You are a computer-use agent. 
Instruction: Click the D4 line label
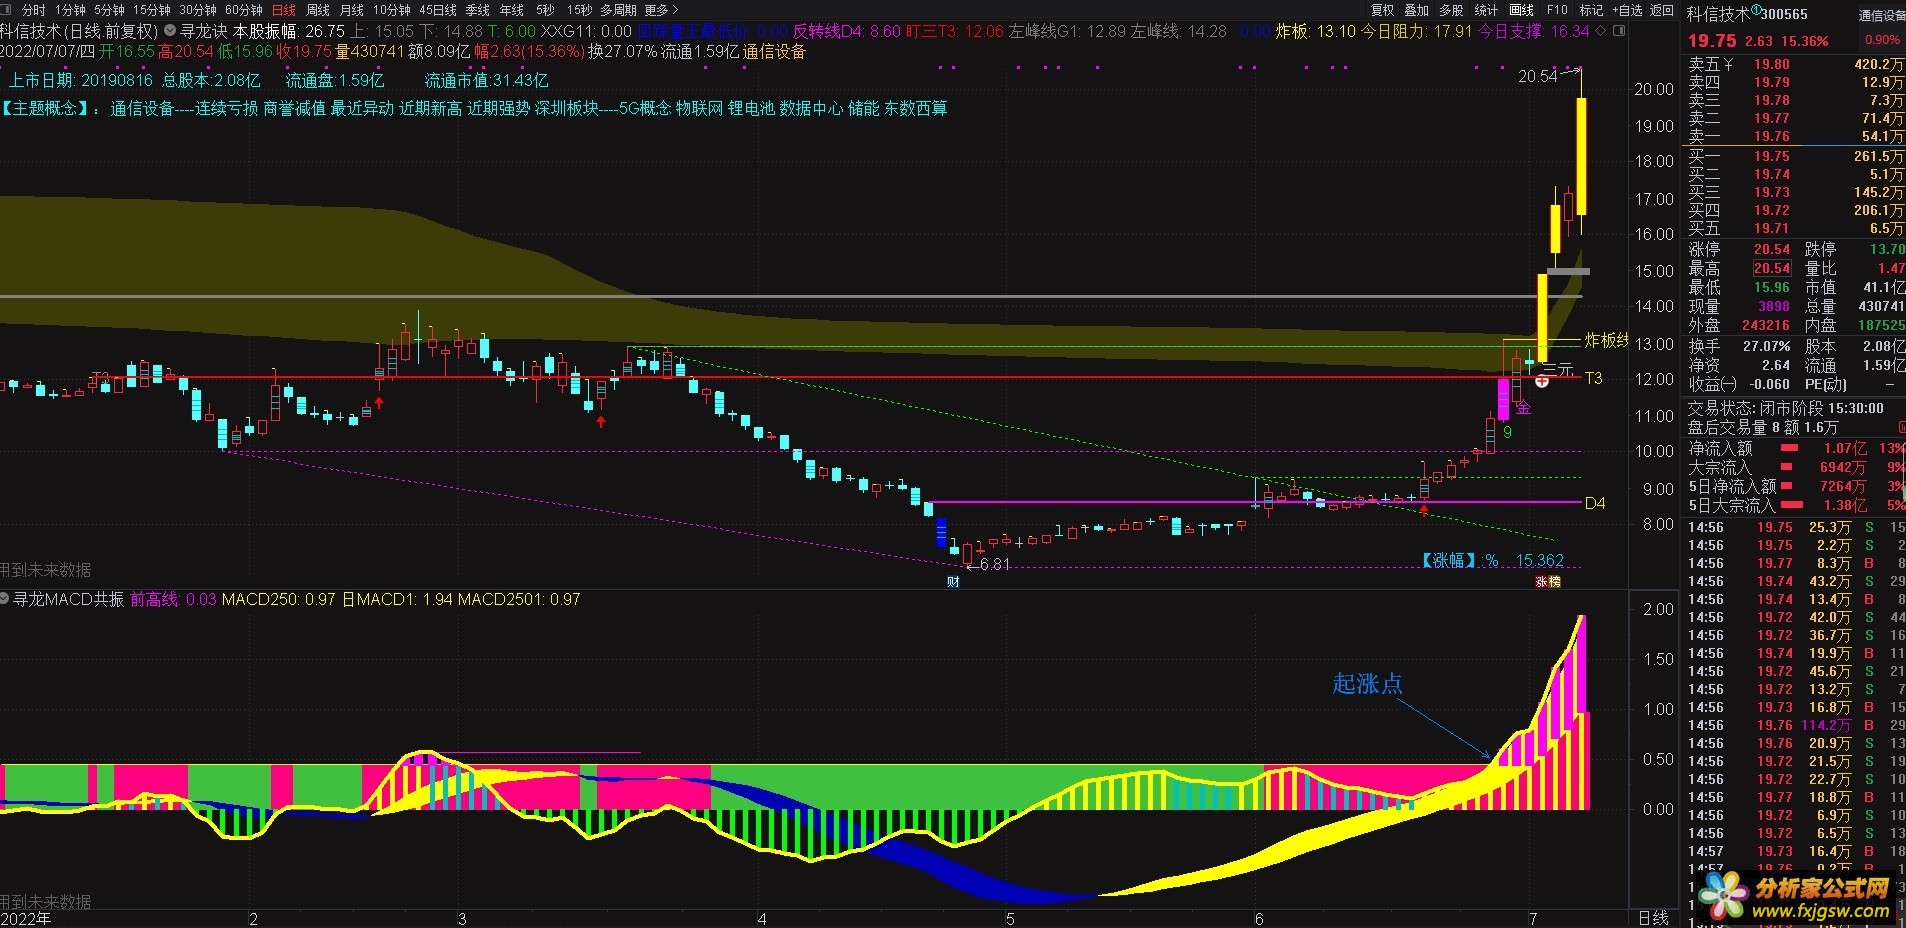click(x=1595, y=503)
